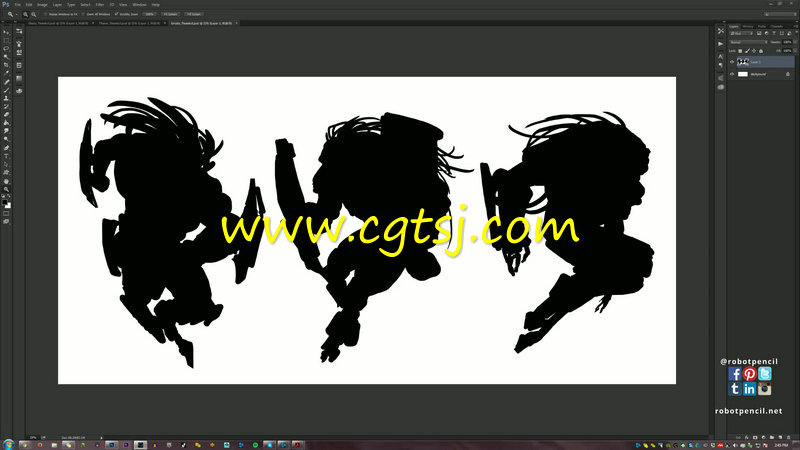This screenshot has height=450, width=800.
Task: Toggle Quick Mask mode button
Action: coord(6,213)
